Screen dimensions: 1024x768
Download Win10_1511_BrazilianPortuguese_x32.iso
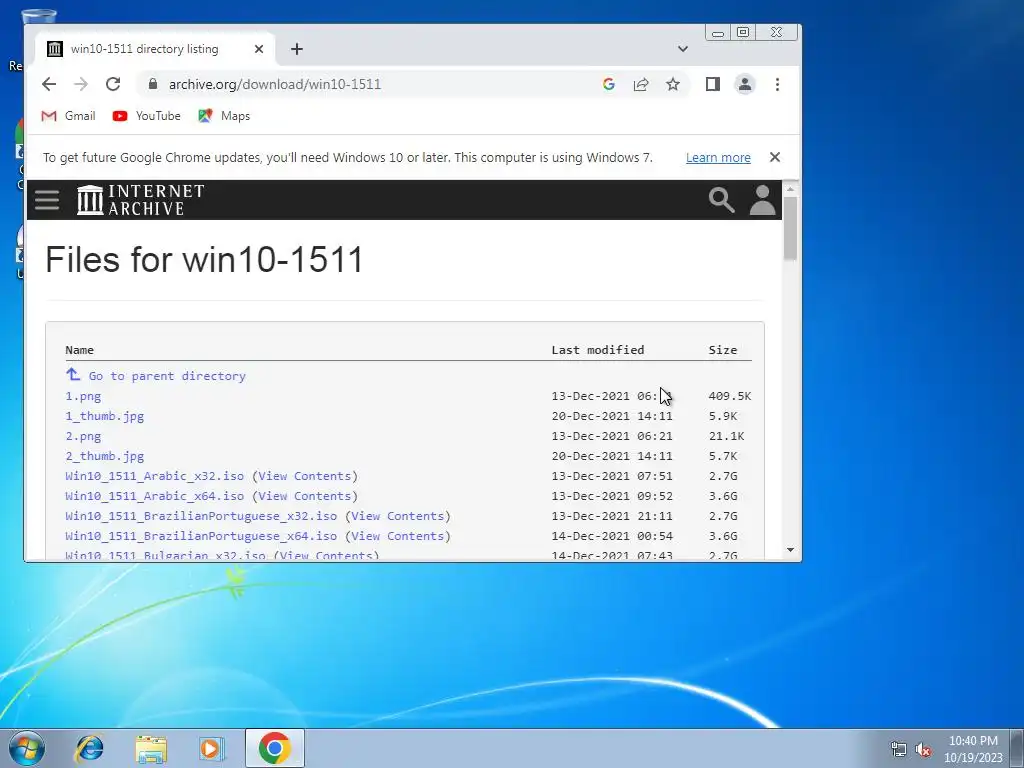point(201,516)
